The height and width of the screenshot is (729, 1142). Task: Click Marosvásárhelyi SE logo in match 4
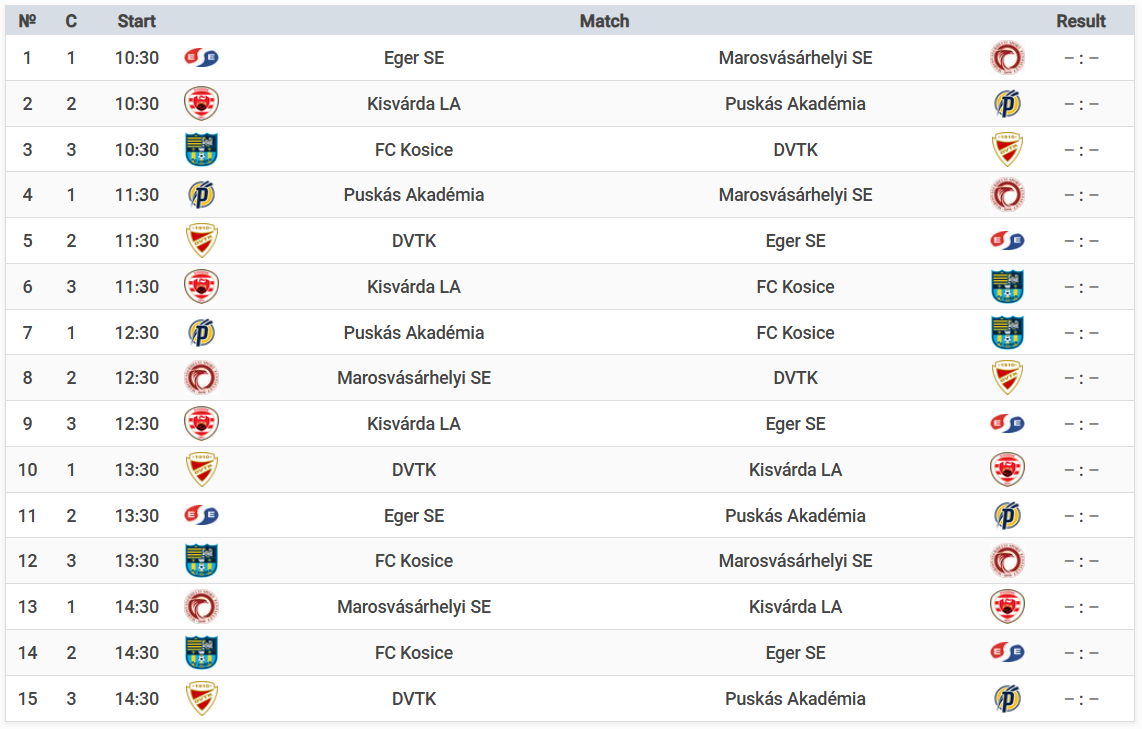point(1007,194)
